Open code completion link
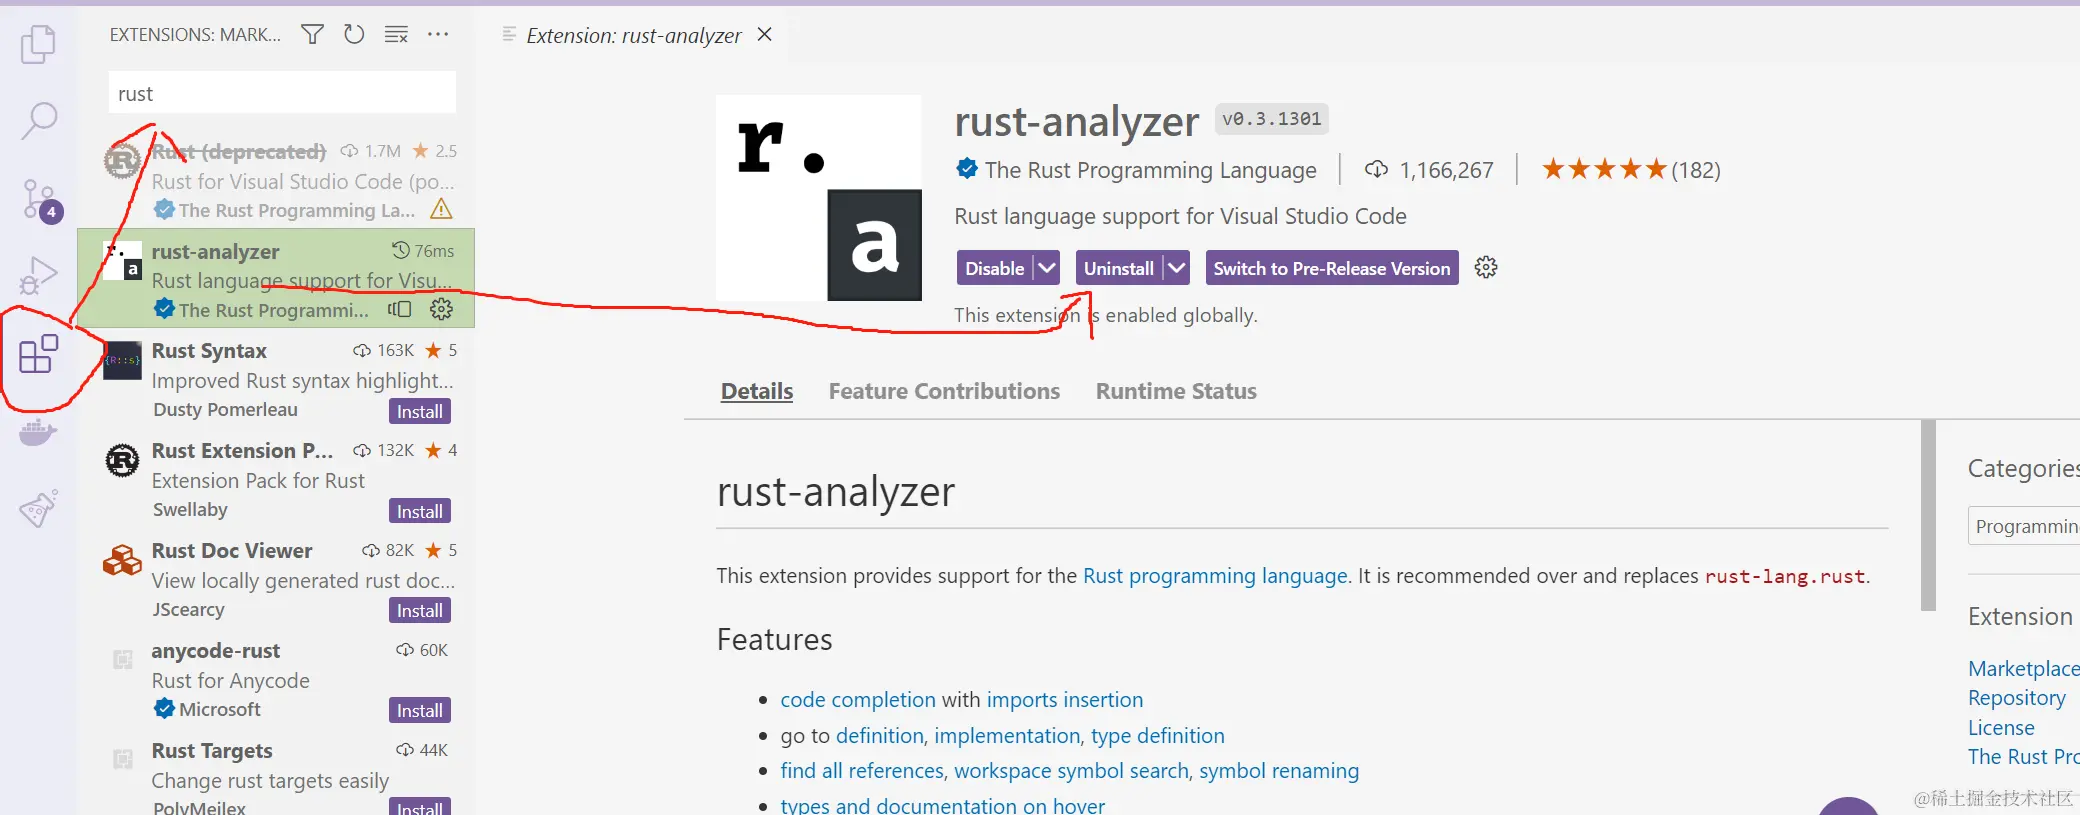This screenshot has width=2080, height=815. point(858,700)
